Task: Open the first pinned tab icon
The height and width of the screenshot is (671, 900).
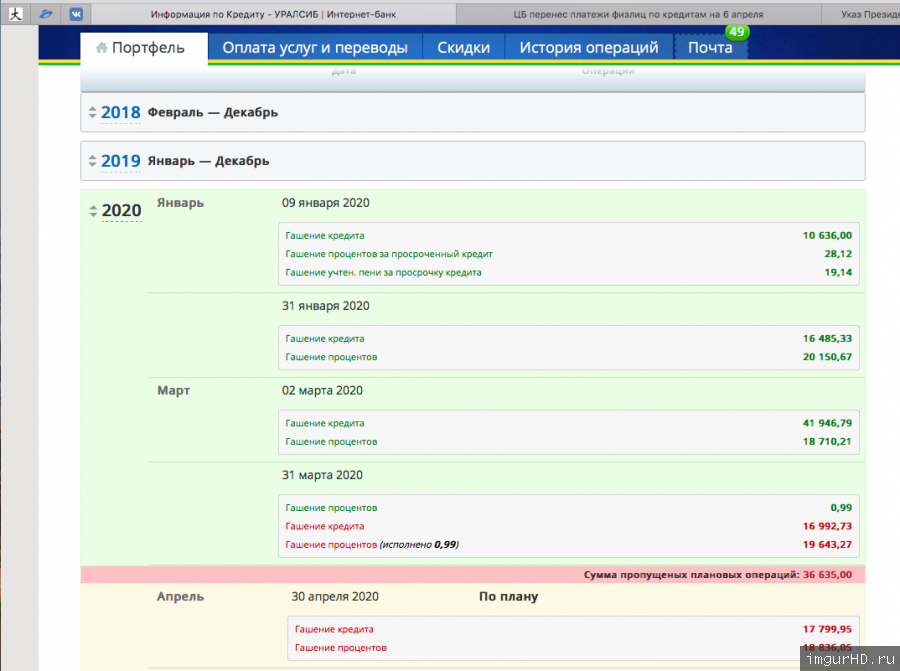Action: click(15, 14)
